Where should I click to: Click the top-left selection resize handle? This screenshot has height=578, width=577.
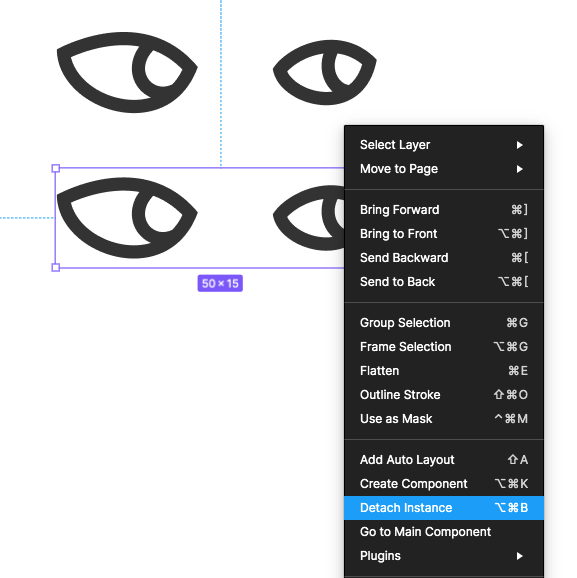(x=56, y=168)
